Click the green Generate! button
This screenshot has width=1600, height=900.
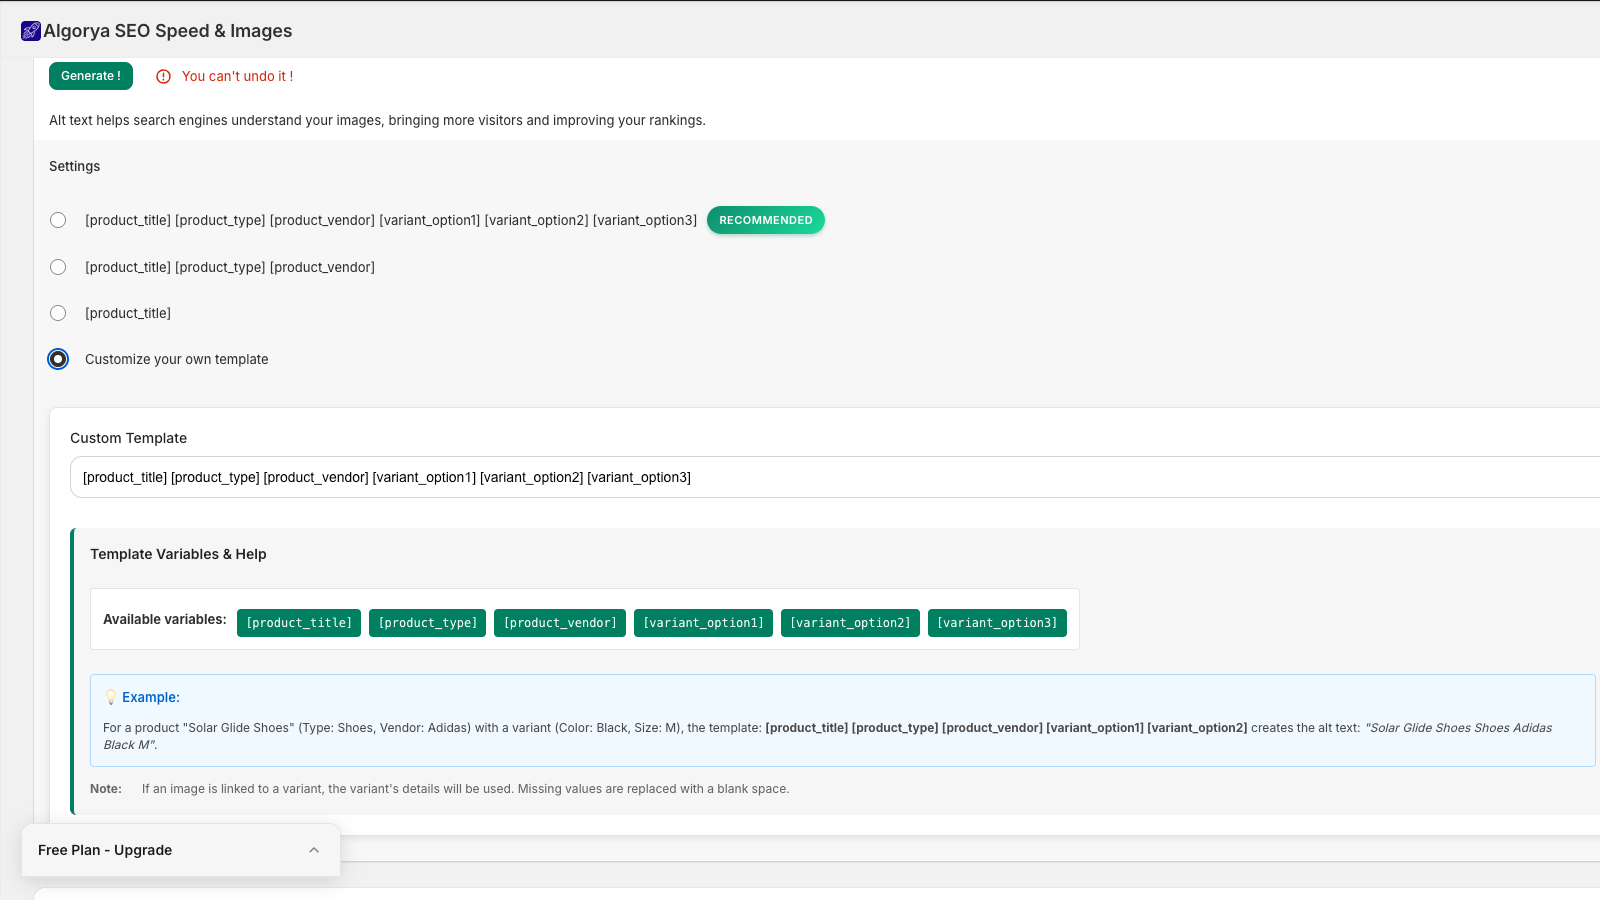pyautogui.click(x=91, y=76)
